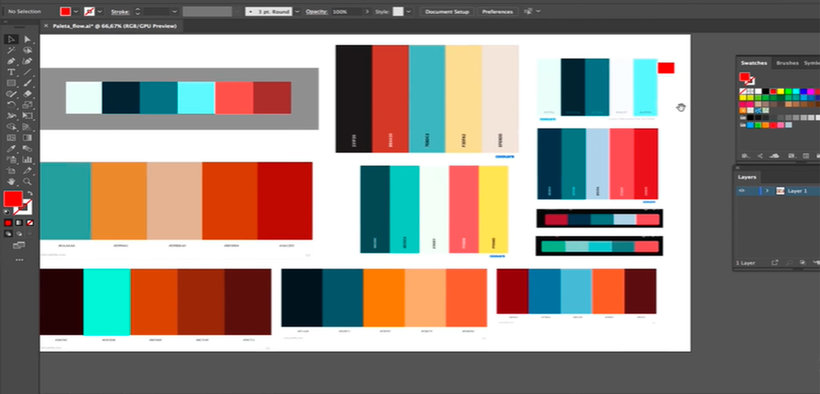Pick the yellow swatch in Swatches panel

click(x=780, y=91)
